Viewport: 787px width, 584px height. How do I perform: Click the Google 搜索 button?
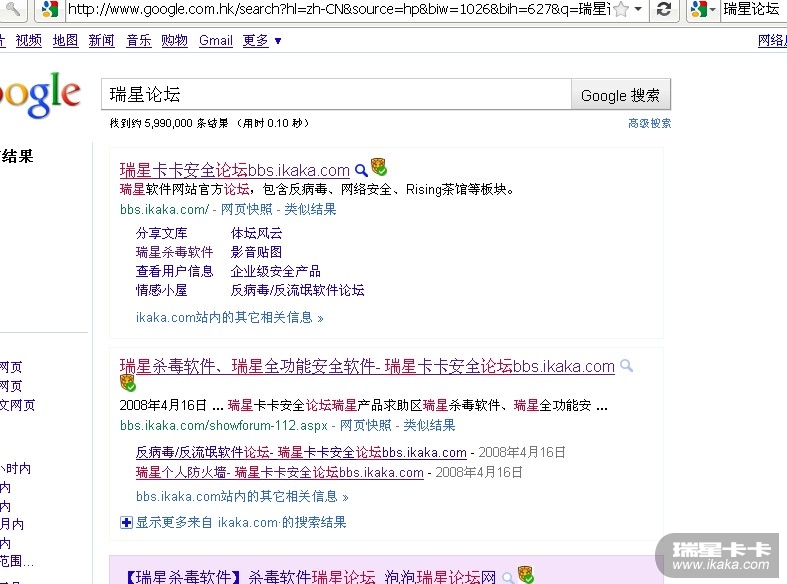pyautogui.click(x=620, y=94)
